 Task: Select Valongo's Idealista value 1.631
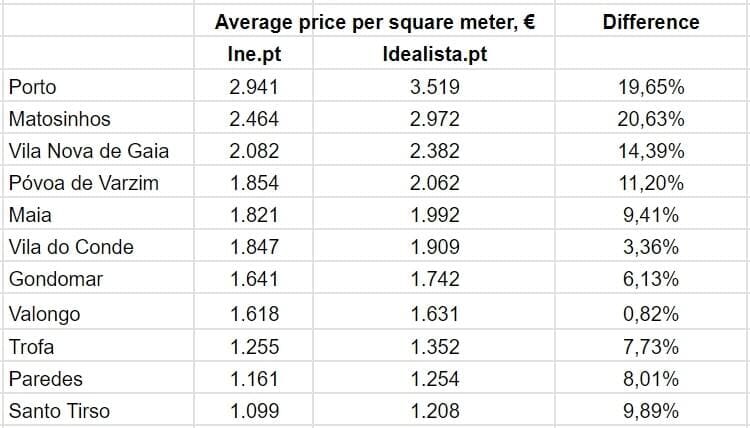point(435,314)
